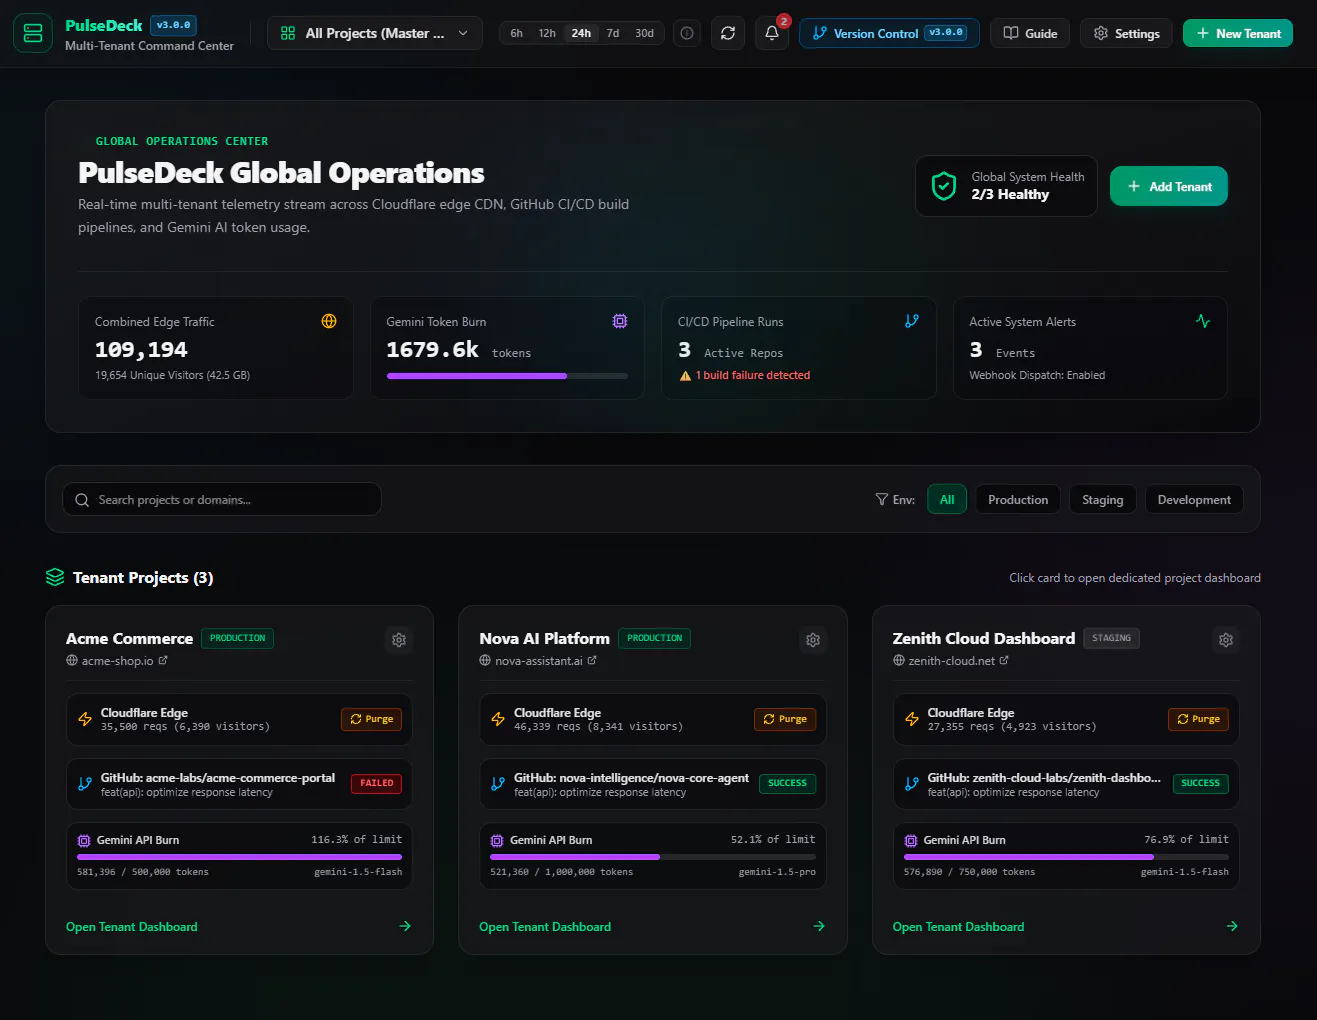Click the Acme Commerce card title
The height and width of the screenshot is (1020, 1317).
(129, 638)
